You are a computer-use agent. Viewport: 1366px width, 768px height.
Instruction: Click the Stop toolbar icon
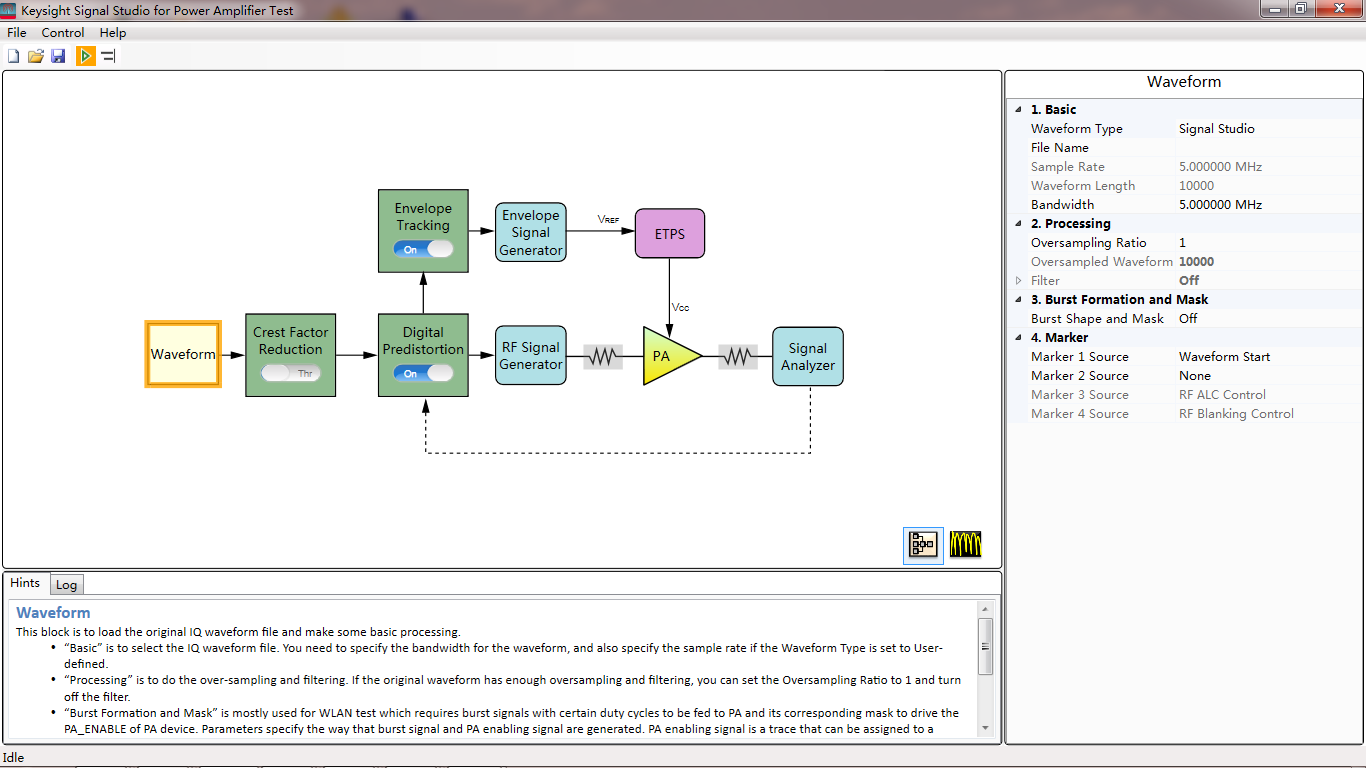[108, 56]
